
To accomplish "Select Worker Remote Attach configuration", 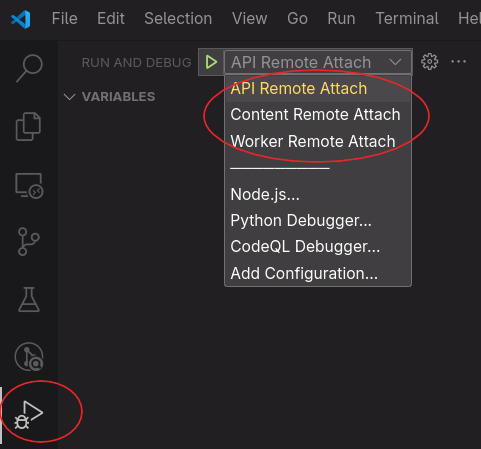I will [x=318, y=141].
